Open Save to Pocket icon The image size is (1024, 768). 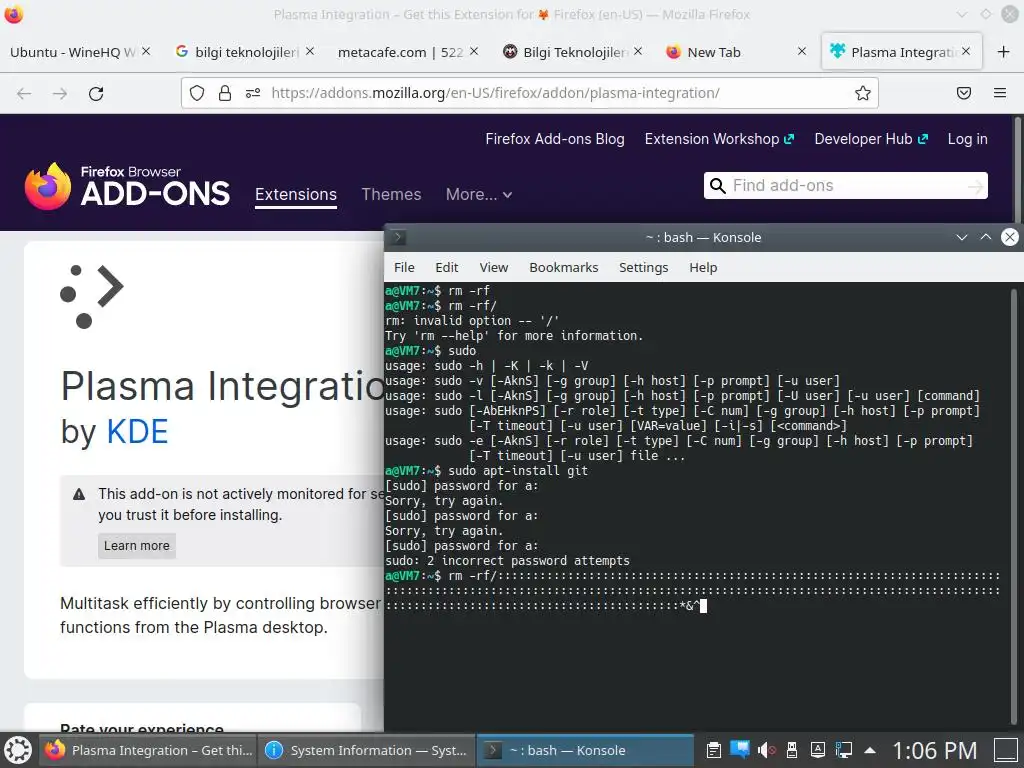pos(964,93)
